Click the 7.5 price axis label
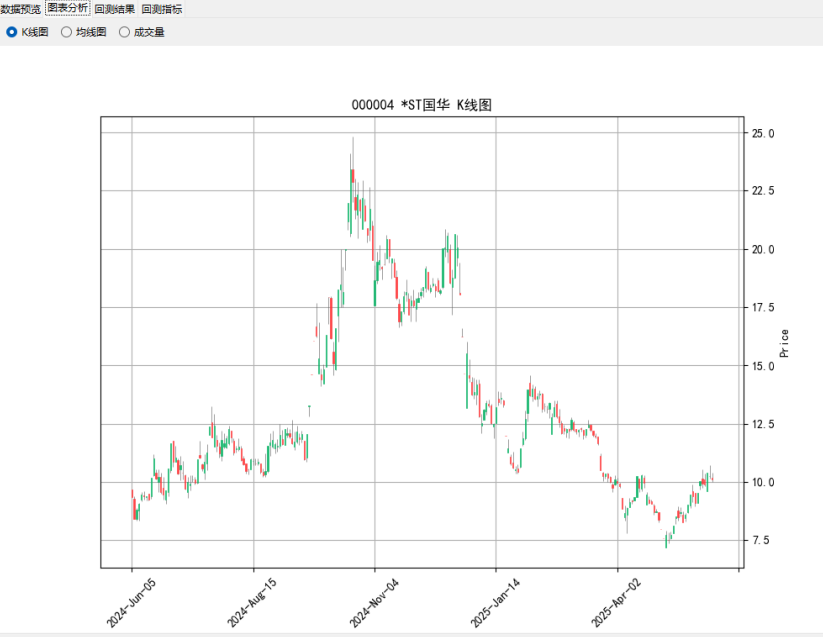The width and height of the screenshot is (823, 638). [x=763, y=540]
